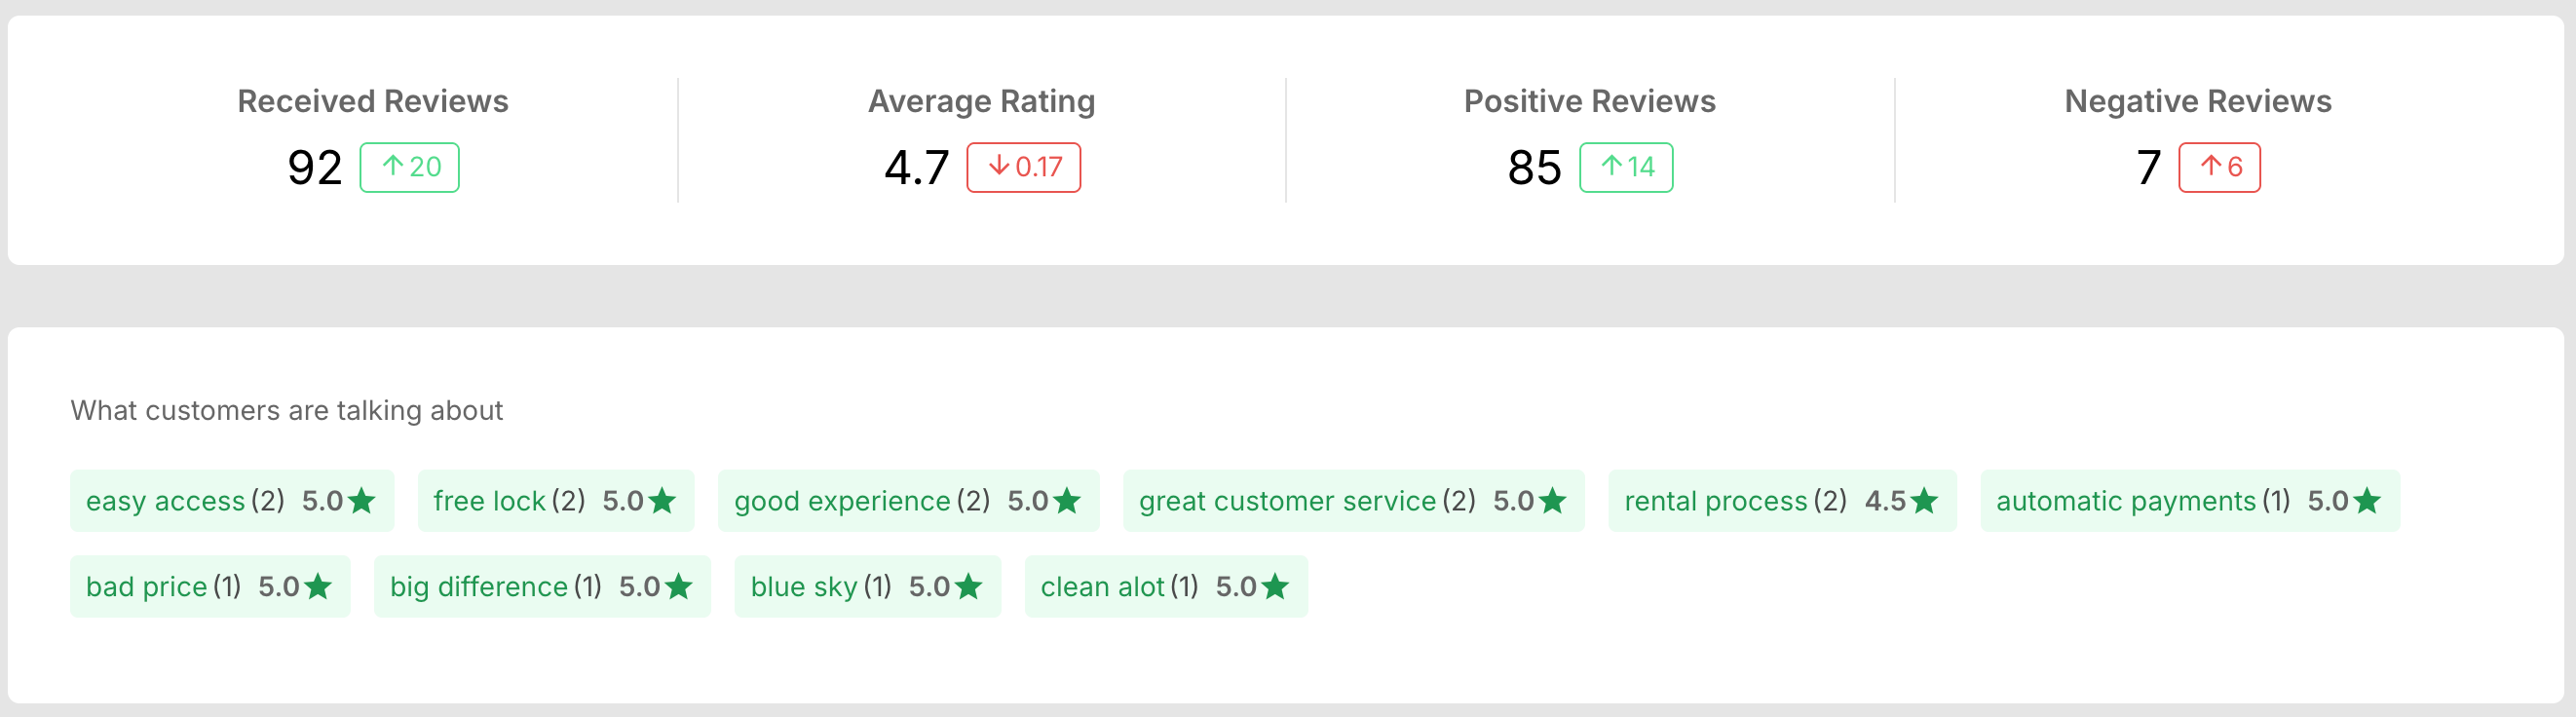Click the Average Rating value 4.7

click(916, 167)
